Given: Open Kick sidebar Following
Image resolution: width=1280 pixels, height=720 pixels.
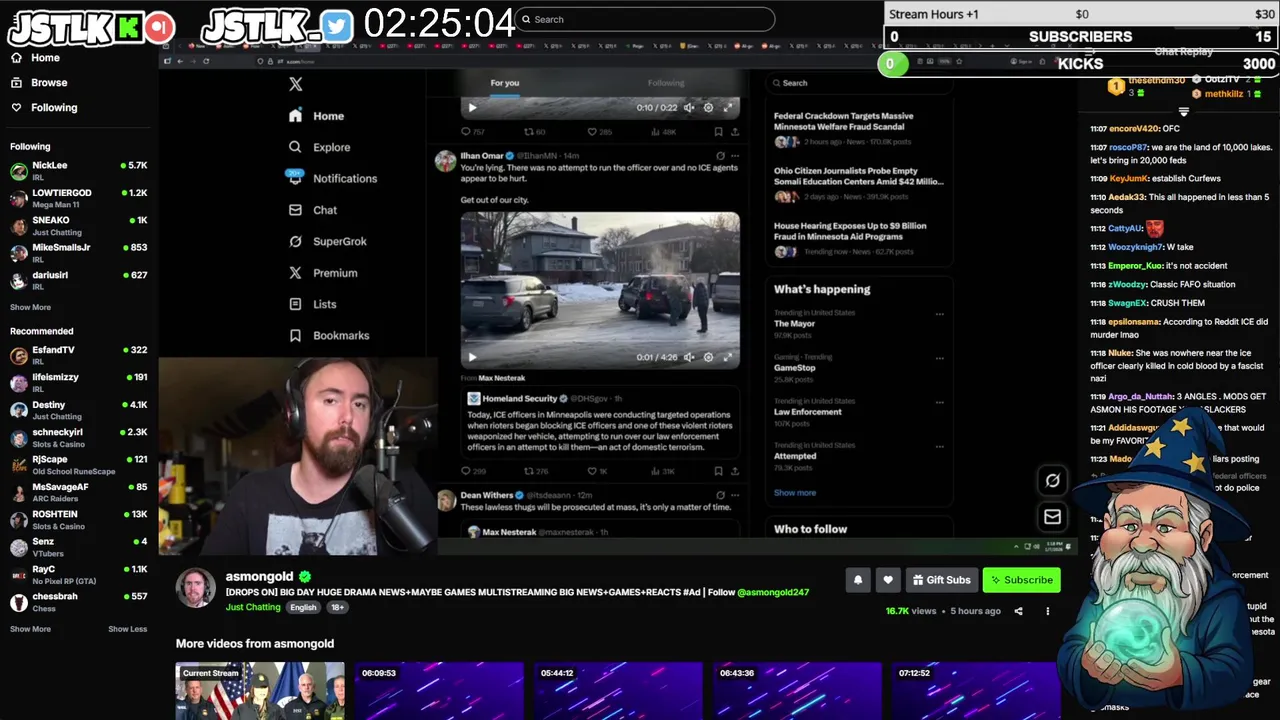Looking at the screenshot, I should (43, 107).
